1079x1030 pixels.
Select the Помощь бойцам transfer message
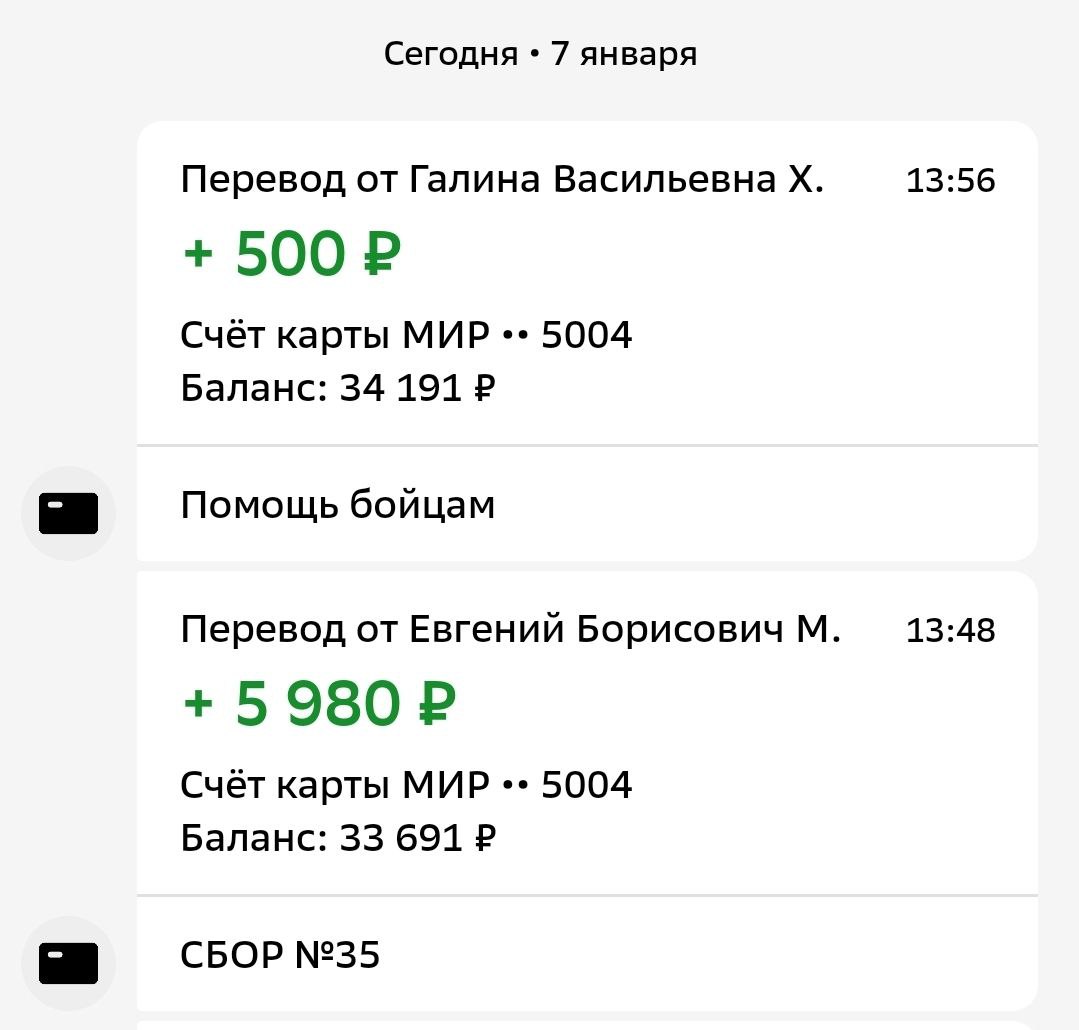338,506
